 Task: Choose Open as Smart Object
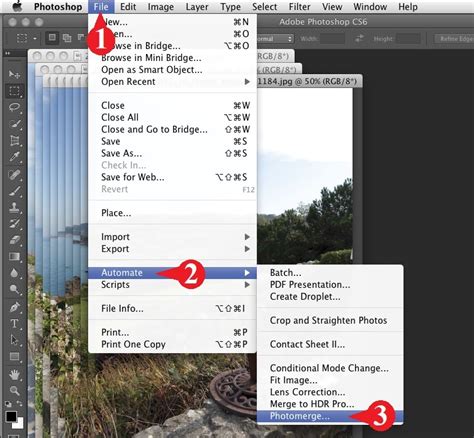tap(172, 70)
